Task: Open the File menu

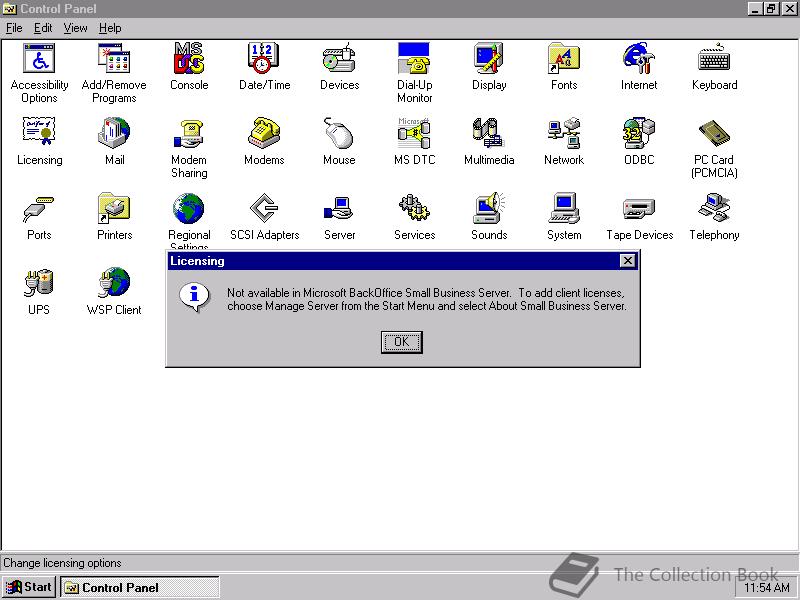Action: (14, 28)
